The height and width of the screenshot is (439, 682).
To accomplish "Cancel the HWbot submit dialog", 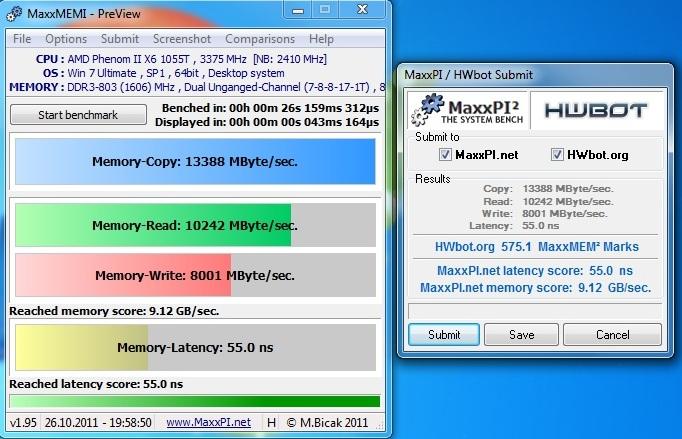I will pyautogui.click(x=612, y=335).
